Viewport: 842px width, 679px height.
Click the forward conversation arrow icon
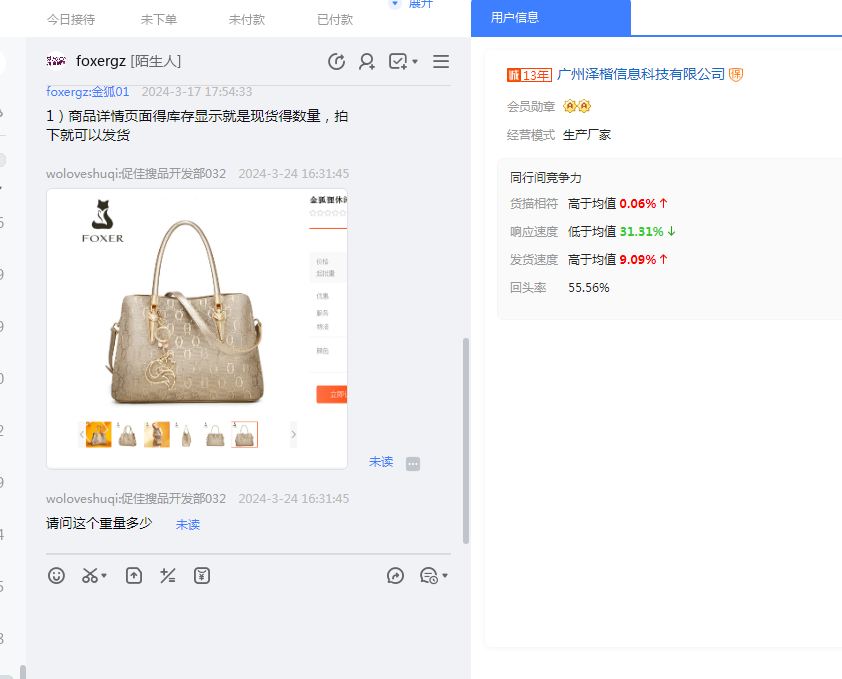[x=396, y=576]
